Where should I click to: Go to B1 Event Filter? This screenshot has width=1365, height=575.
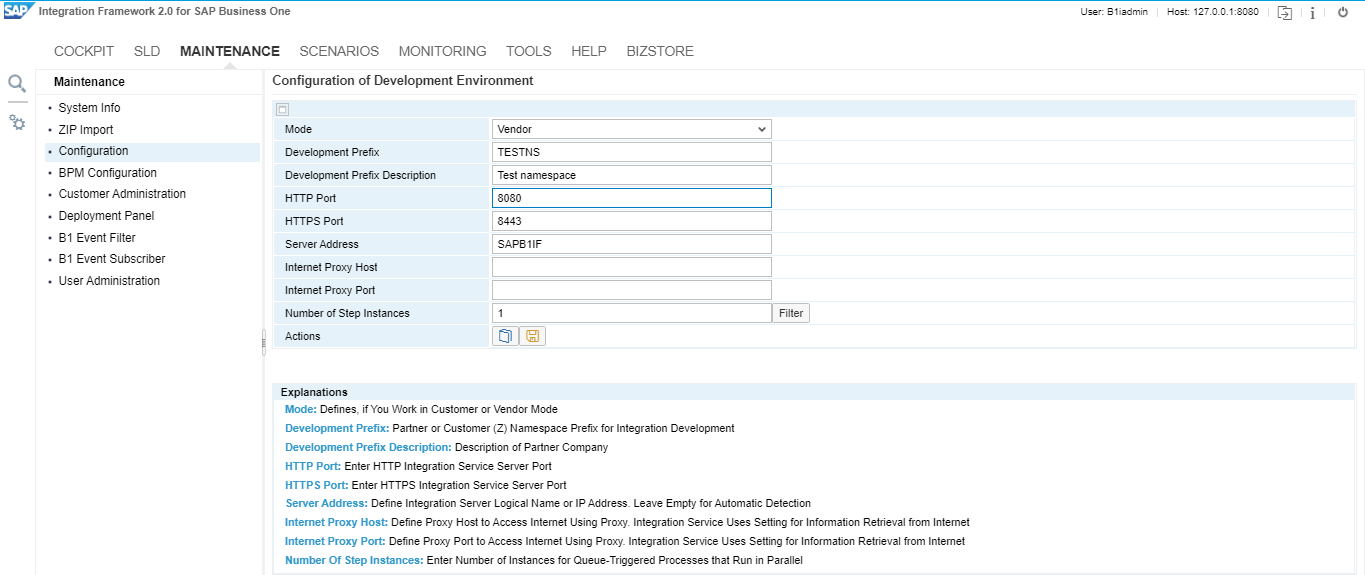[97, 238]
